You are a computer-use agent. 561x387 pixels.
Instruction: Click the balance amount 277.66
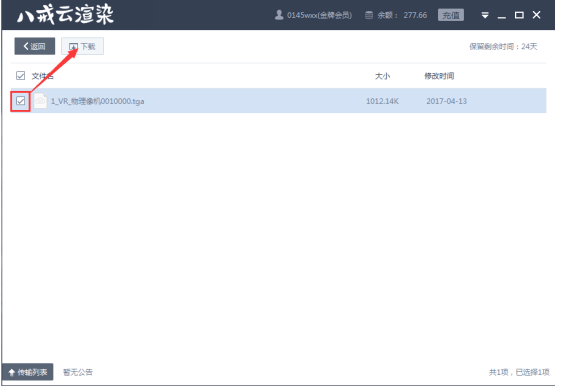tap(415, 15)
